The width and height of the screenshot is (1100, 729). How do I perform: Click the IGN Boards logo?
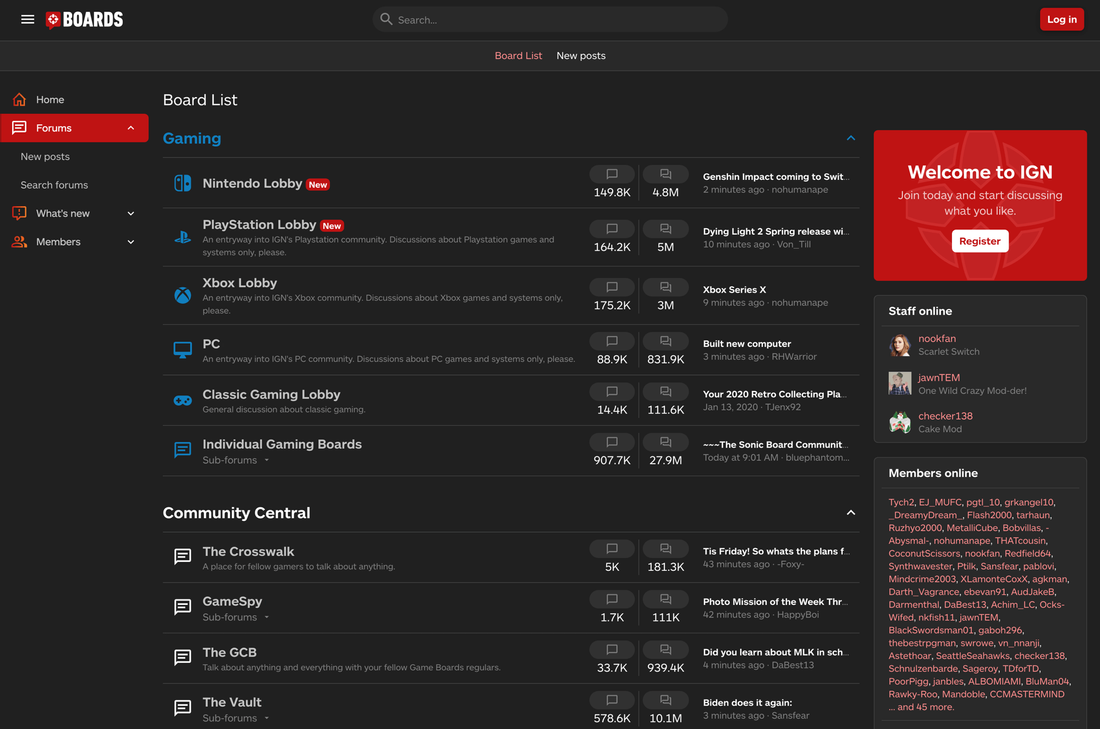[x=85, y=19]
